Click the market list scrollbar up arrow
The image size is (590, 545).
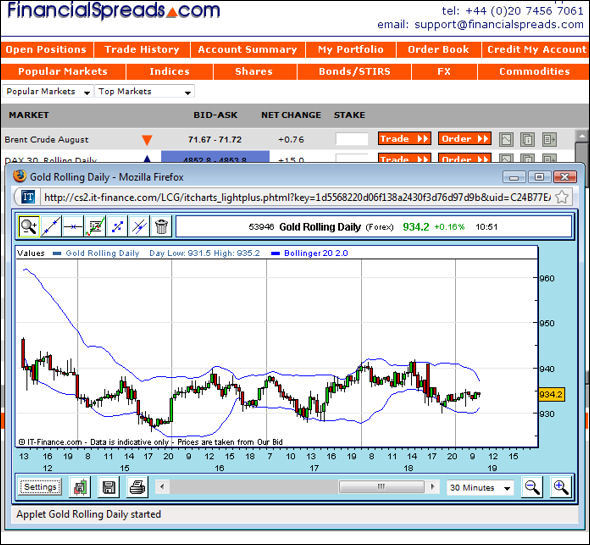point(582,135)
